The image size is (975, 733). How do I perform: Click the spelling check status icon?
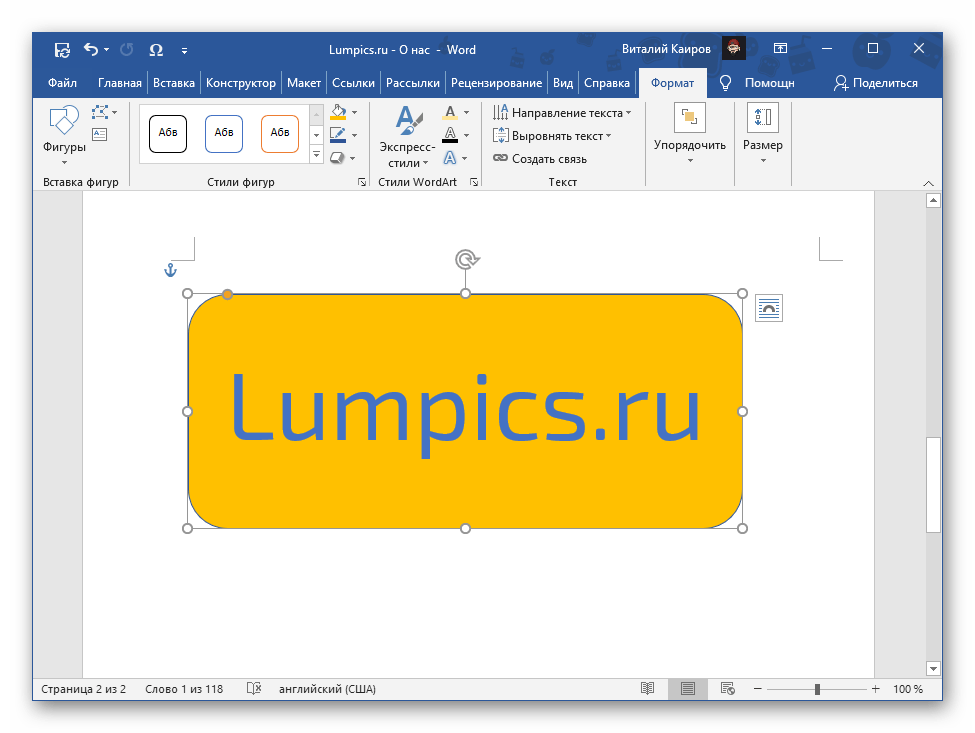(254, 688)
